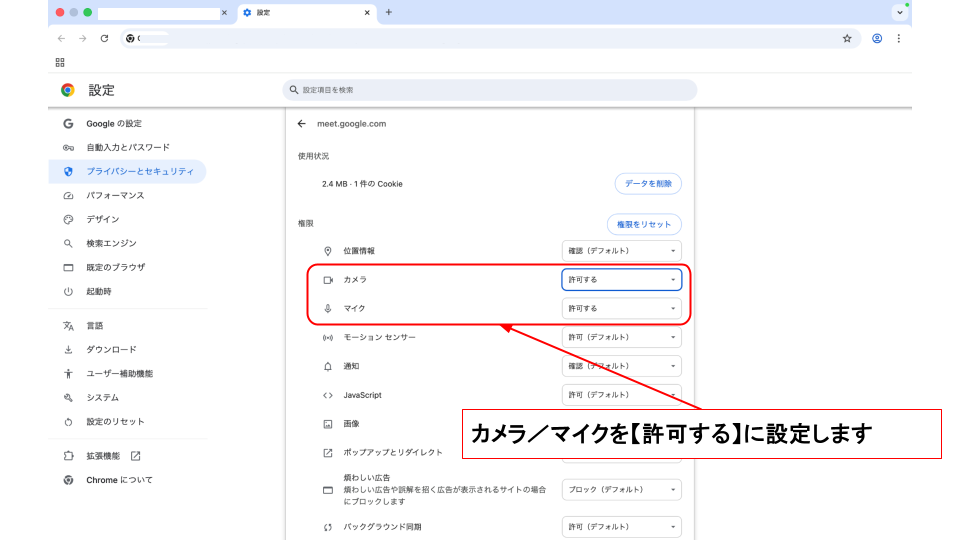Click the tab search chevron at top right
This screenshot has height=540, width=960.
(899, 12)
